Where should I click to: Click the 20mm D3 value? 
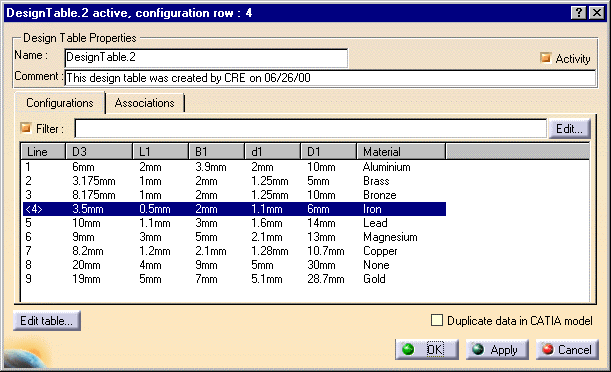(87, 265)
